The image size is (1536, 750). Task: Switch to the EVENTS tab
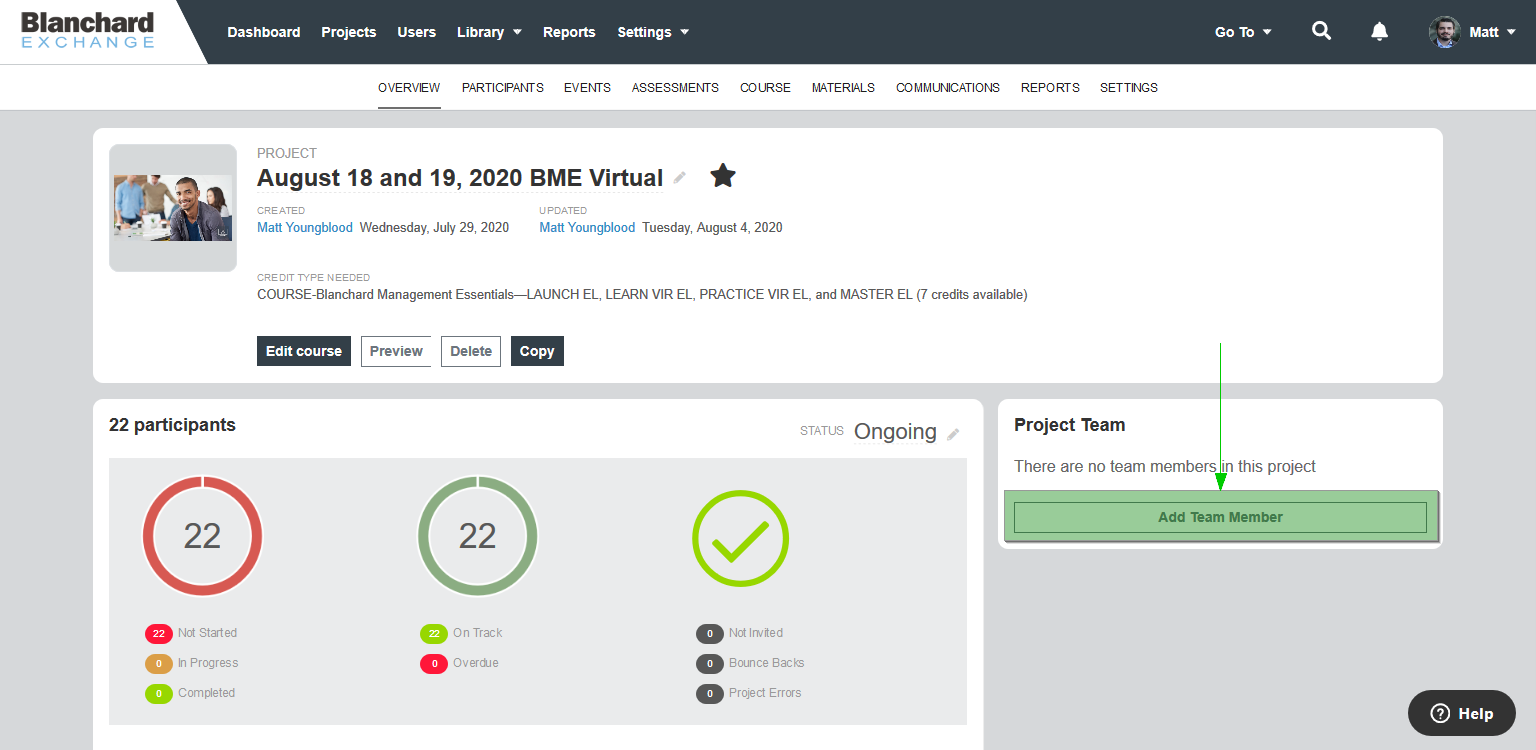click(587, 88)
